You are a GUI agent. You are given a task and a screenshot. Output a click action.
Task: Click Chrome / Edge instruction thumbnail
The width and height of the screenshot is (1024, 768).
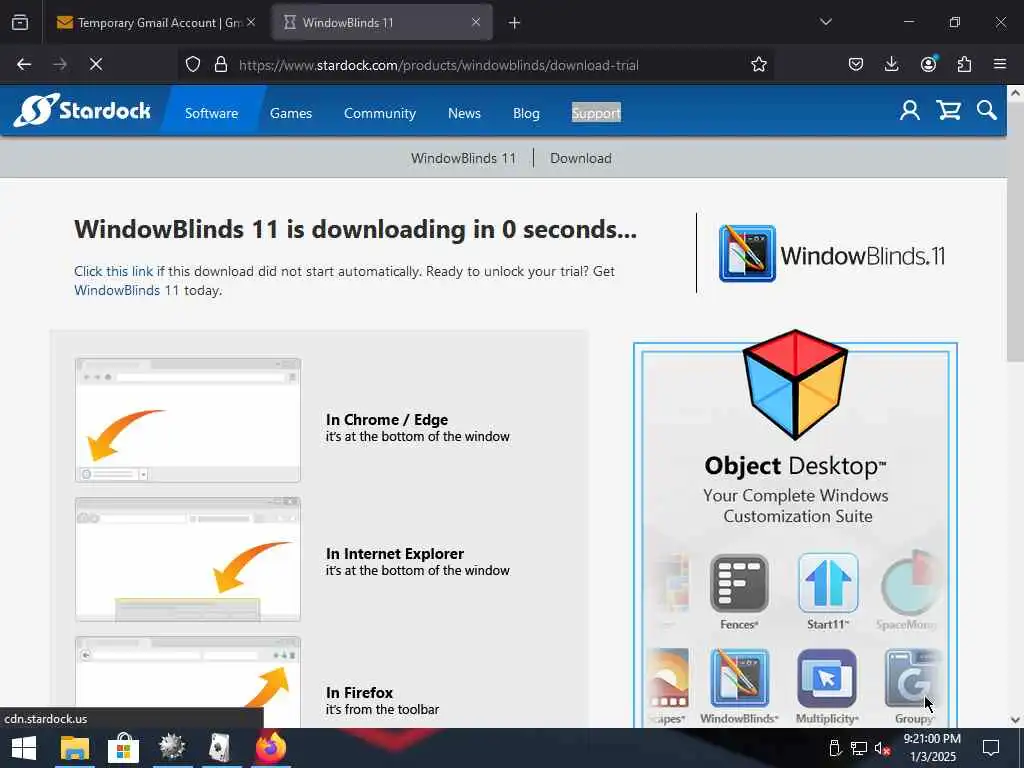pyautogui.click(x=188, y=420)
